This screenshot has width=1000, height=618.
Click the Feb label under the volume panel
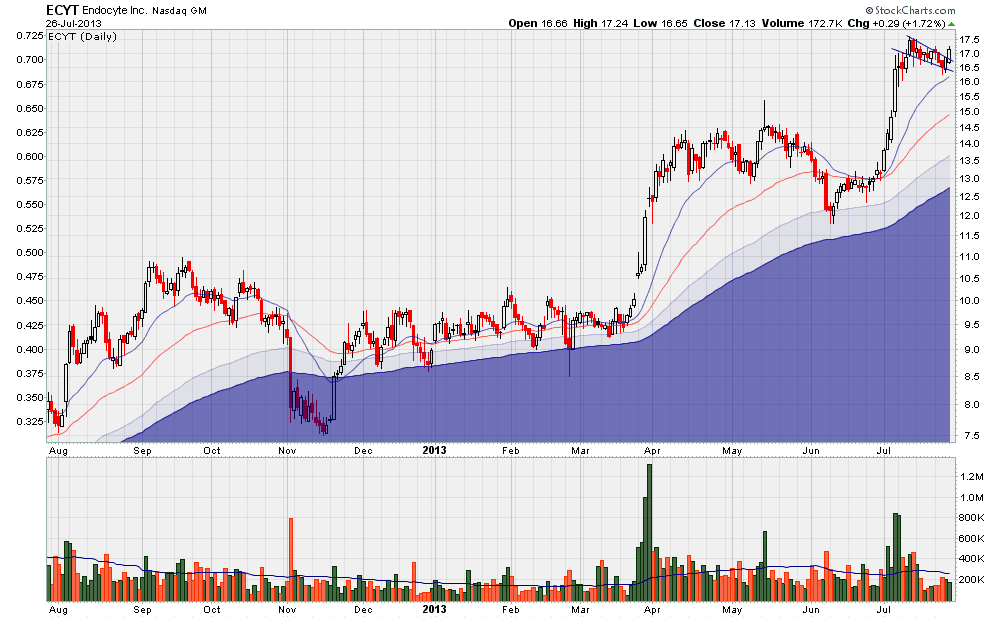pyautogui.click(x=511, y=610)
